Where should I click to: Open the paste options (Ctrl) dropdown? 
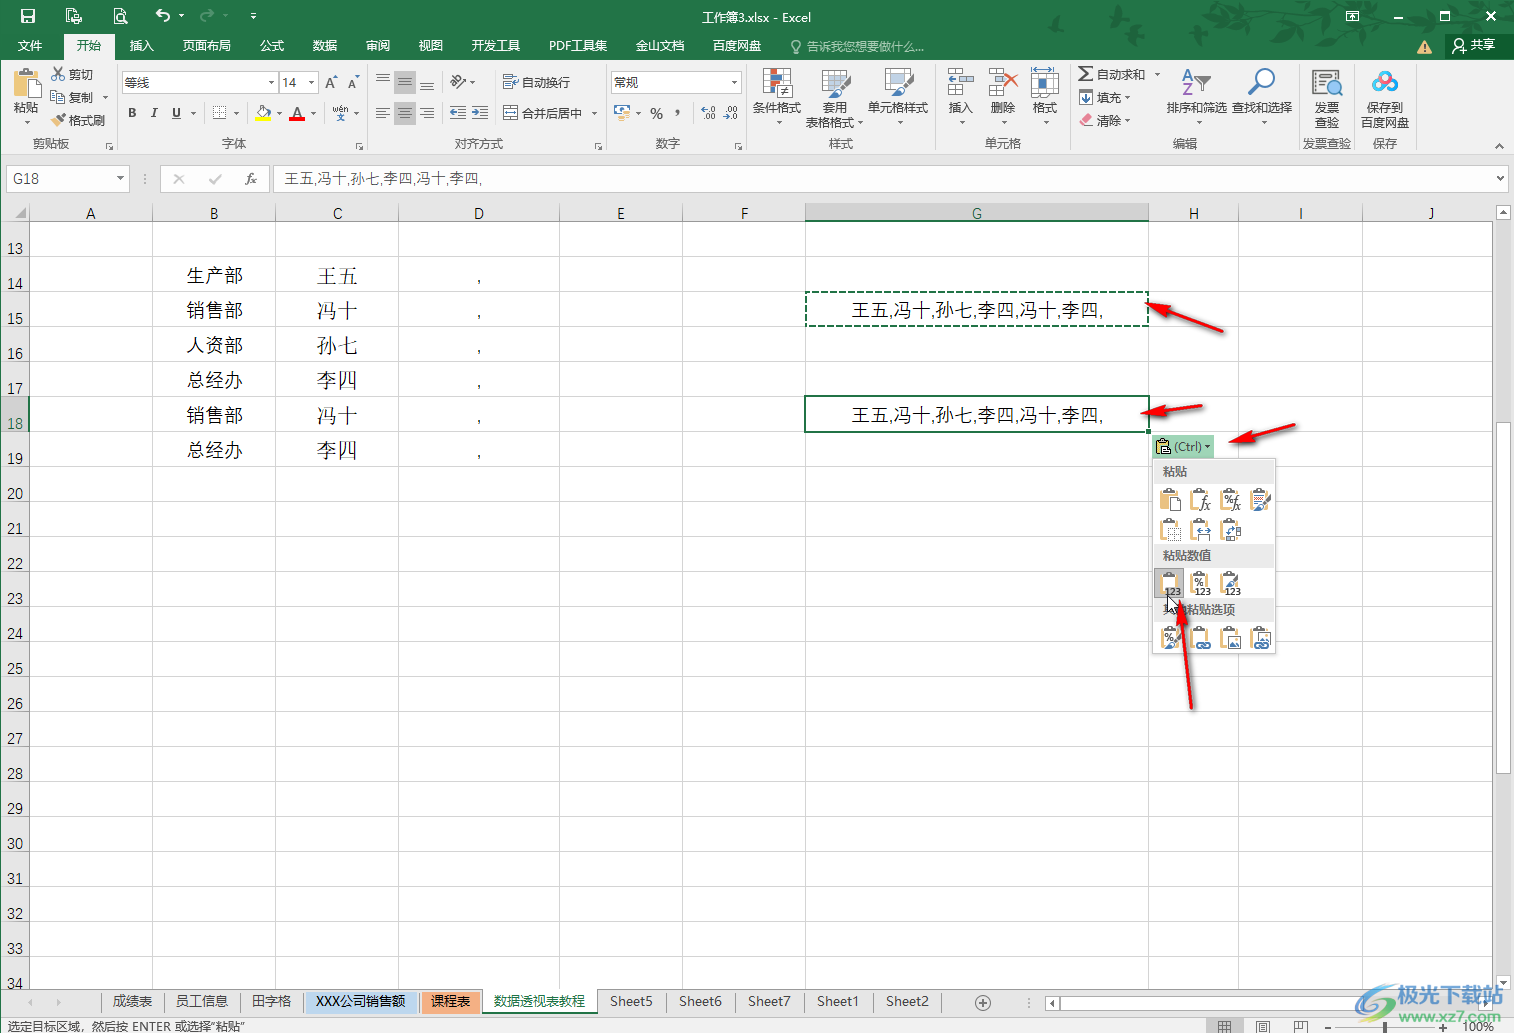pyautogui.click(x=1183, y=447)
